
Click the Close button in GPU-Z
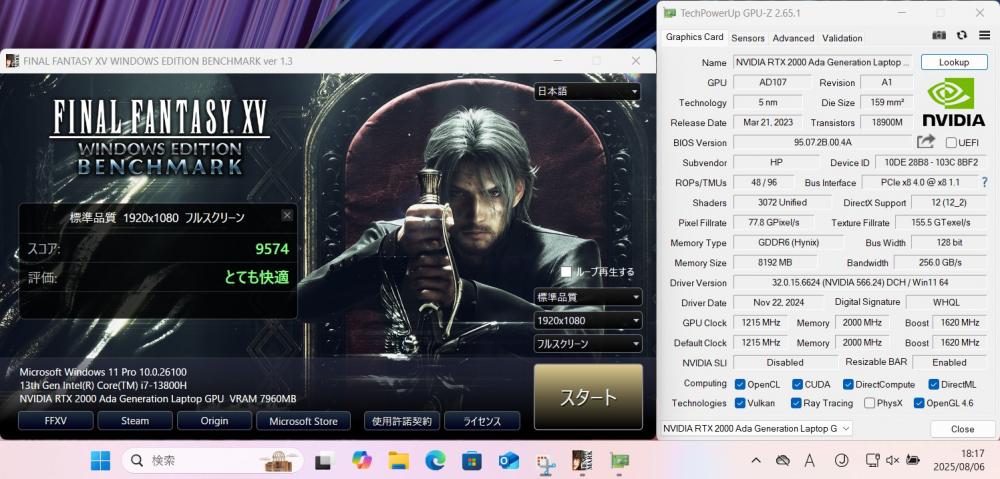point(962,429)
